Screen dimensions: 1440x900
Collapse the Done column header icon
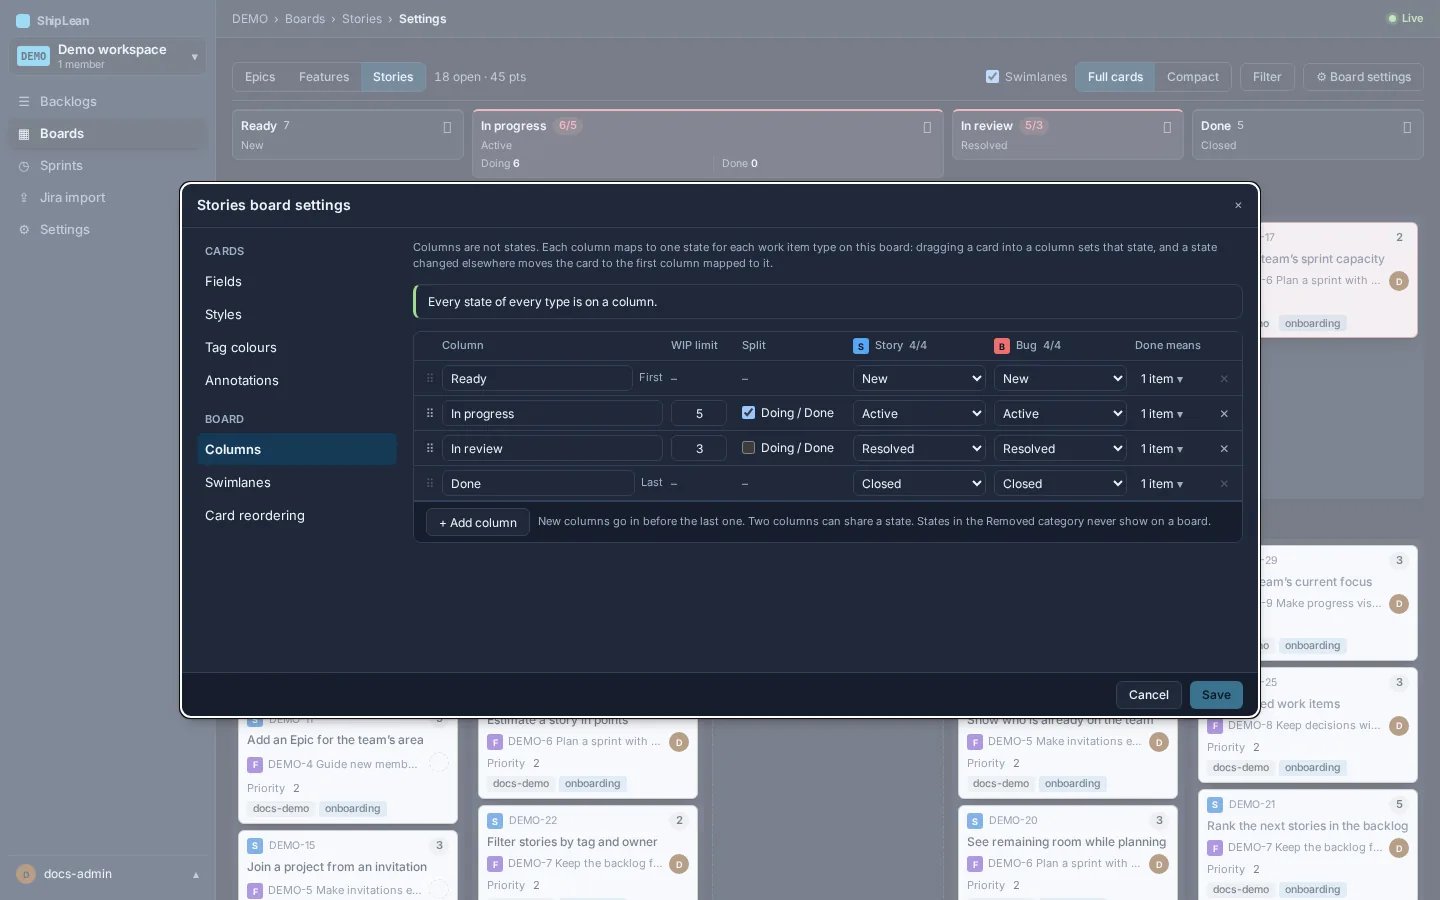[x=1407, y=127]
